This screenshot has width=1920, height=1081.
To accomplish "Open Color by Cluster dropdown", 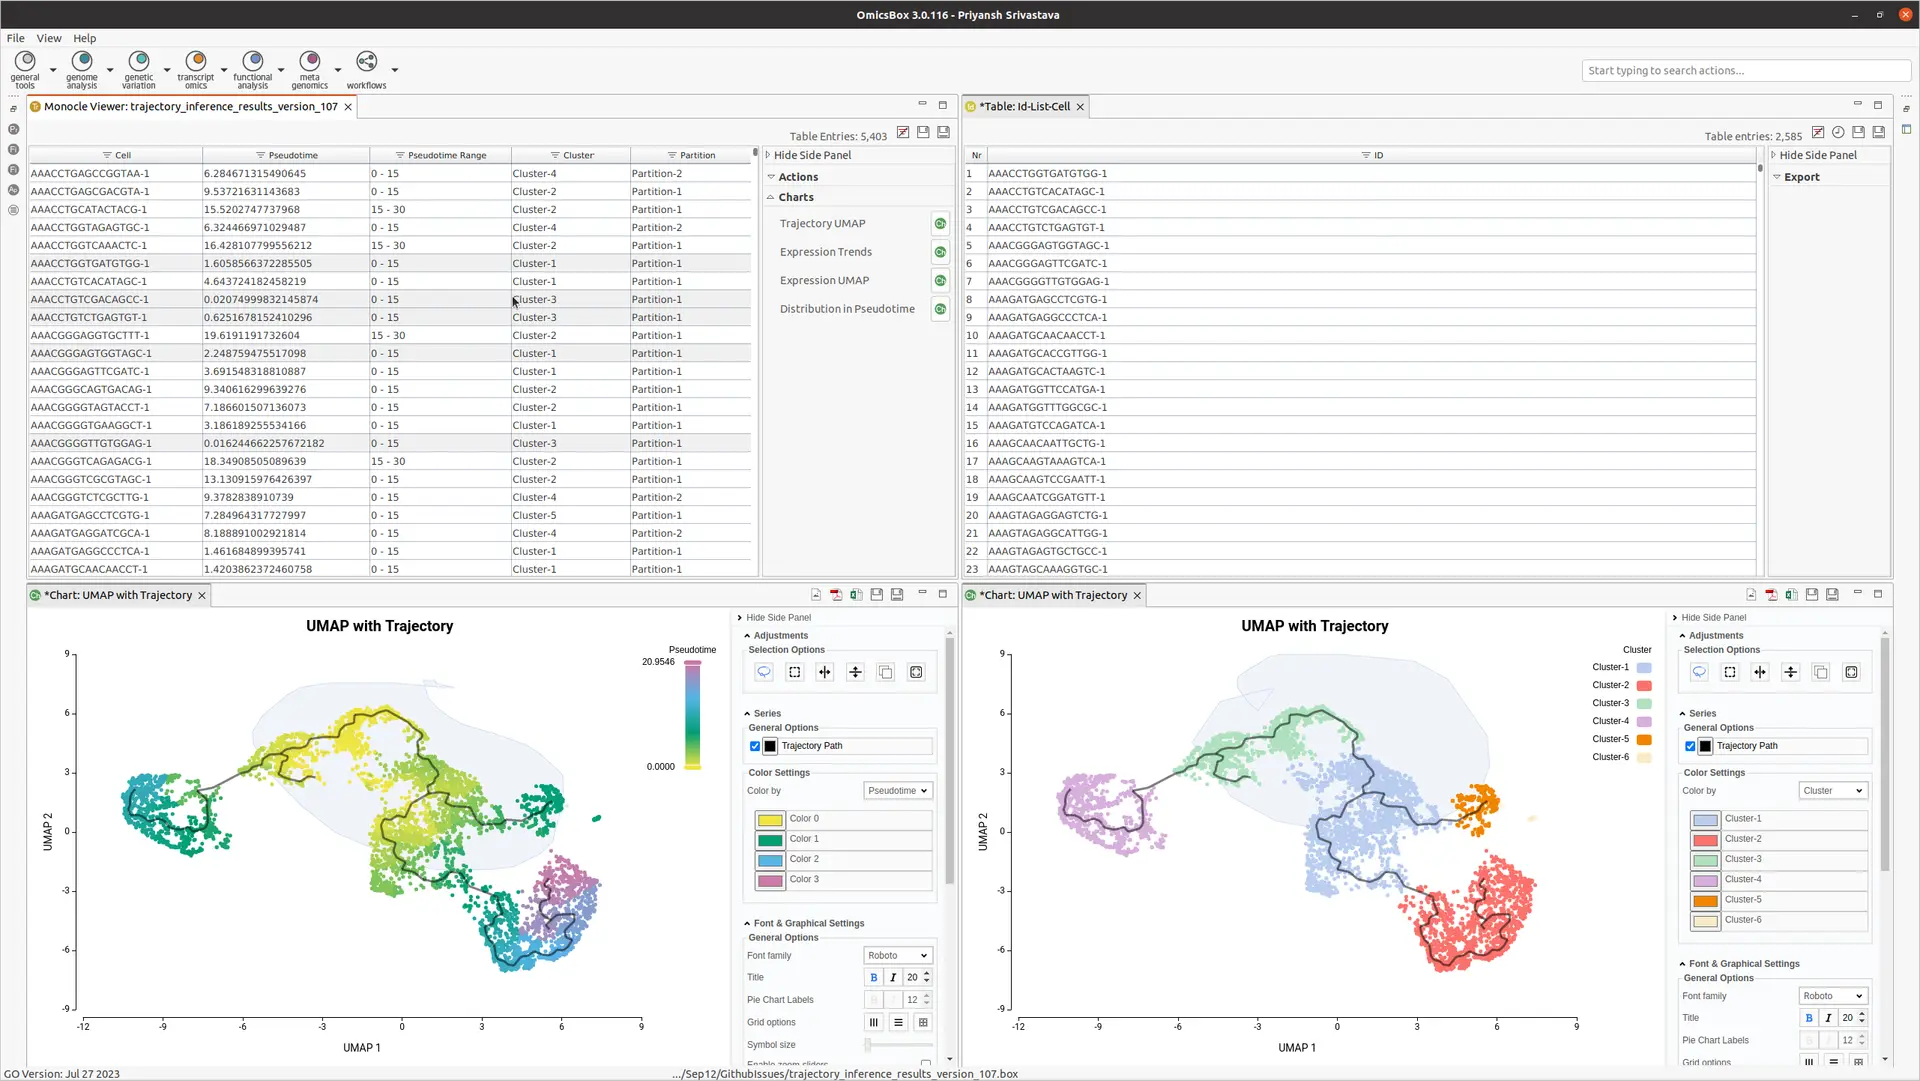I will (x=1833, y=791).
